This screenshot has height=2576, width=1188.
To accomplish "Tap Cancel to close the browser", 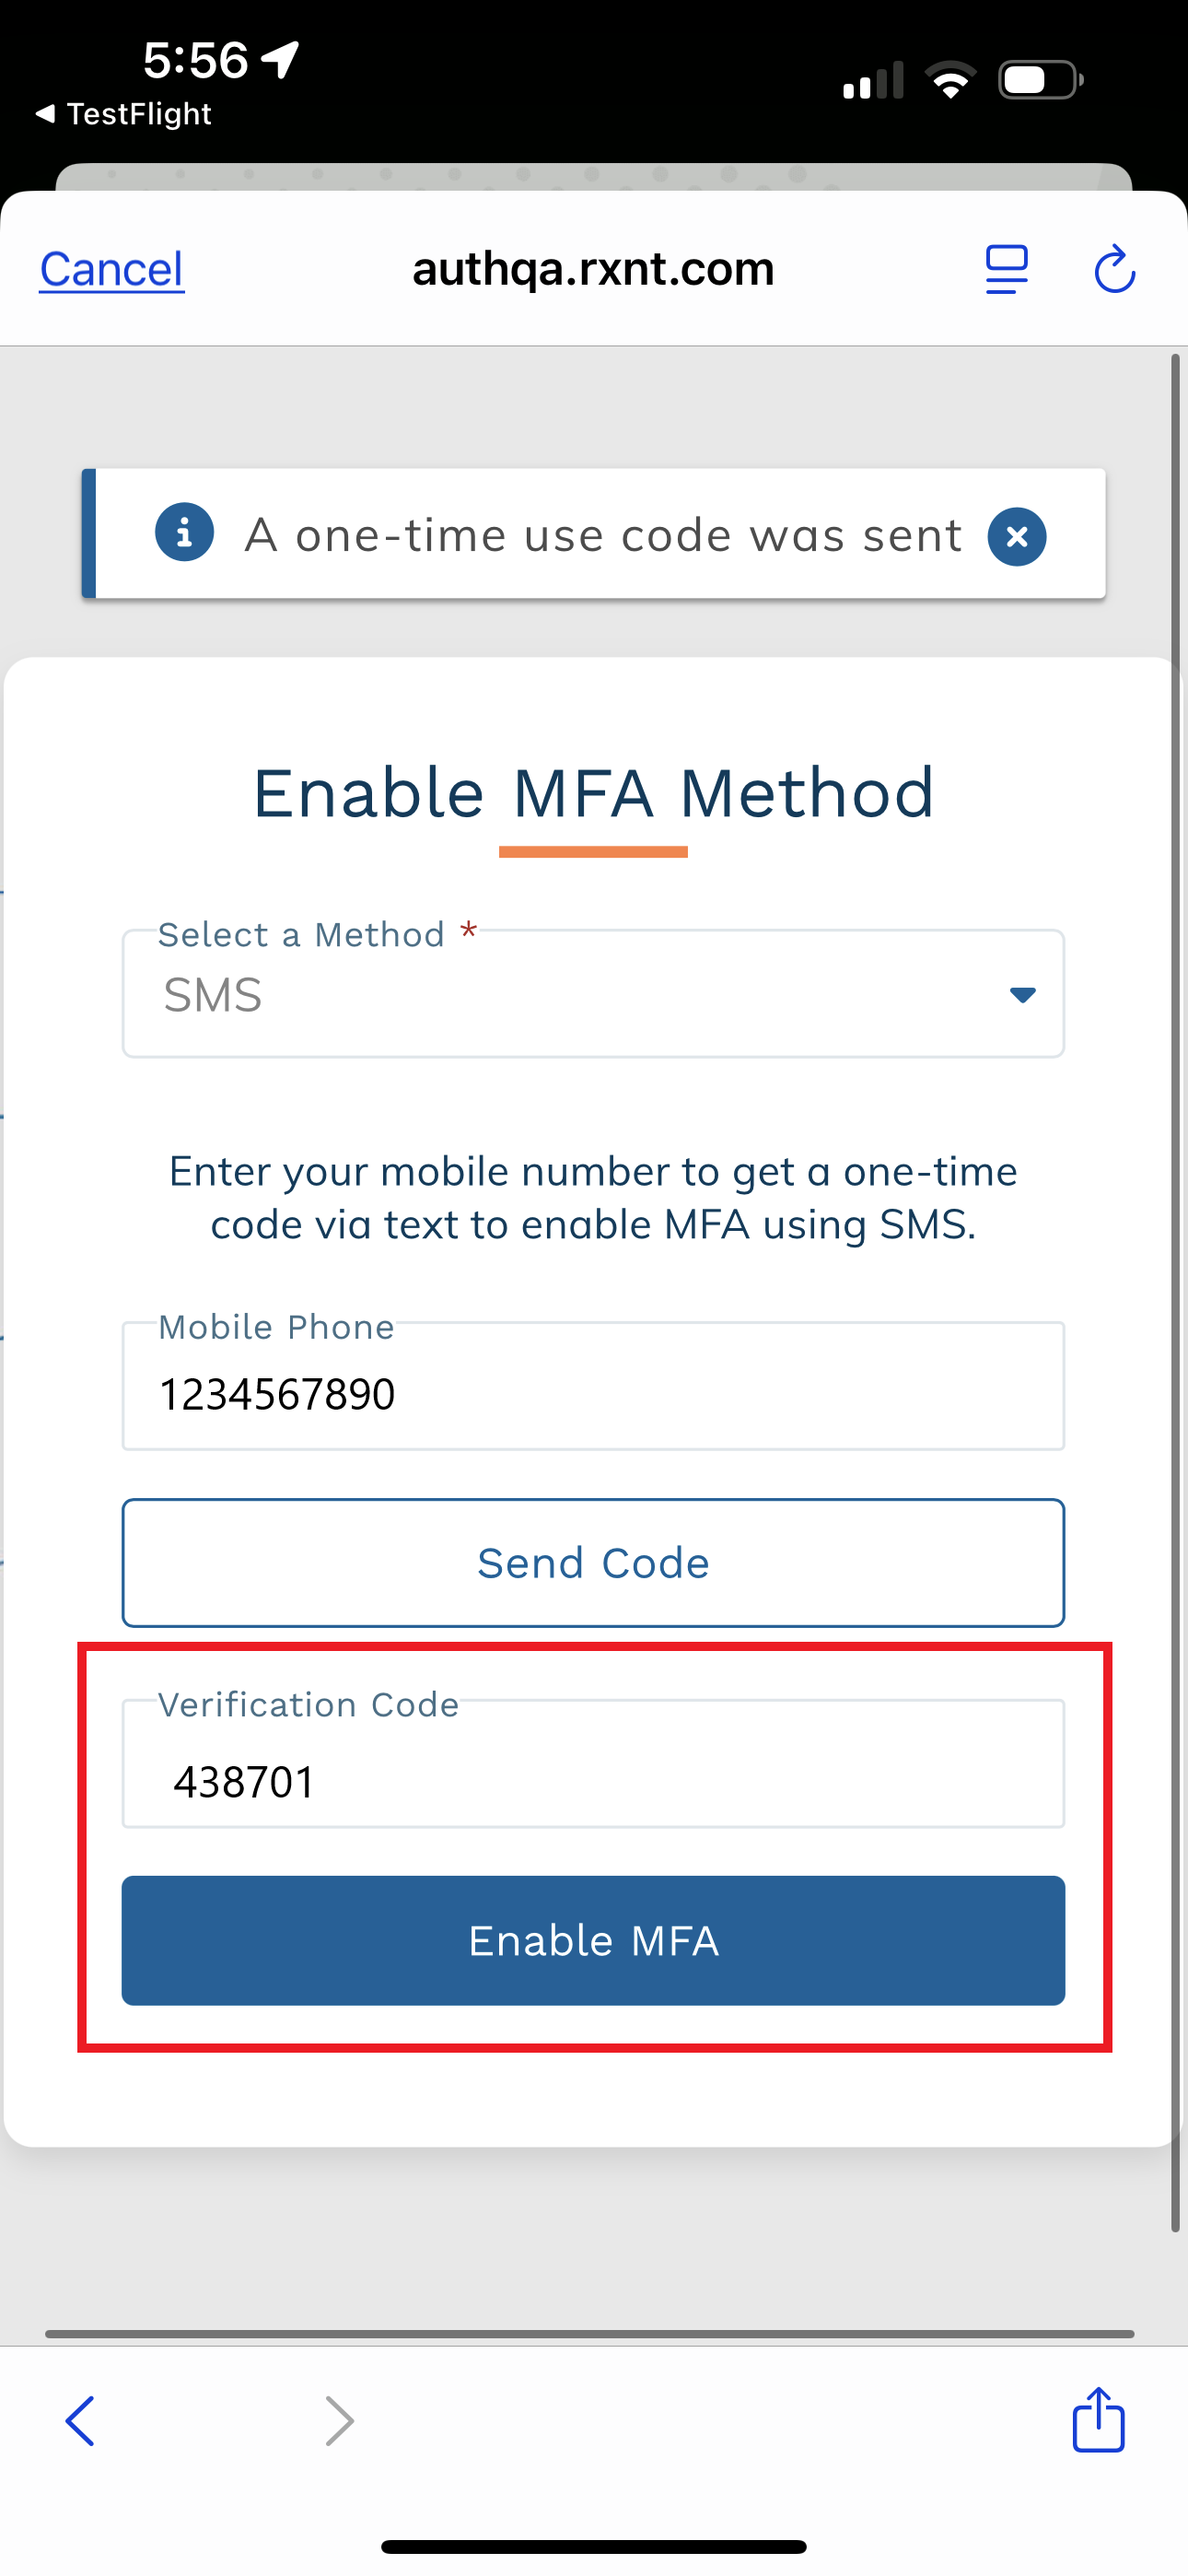I will [112, 270].
